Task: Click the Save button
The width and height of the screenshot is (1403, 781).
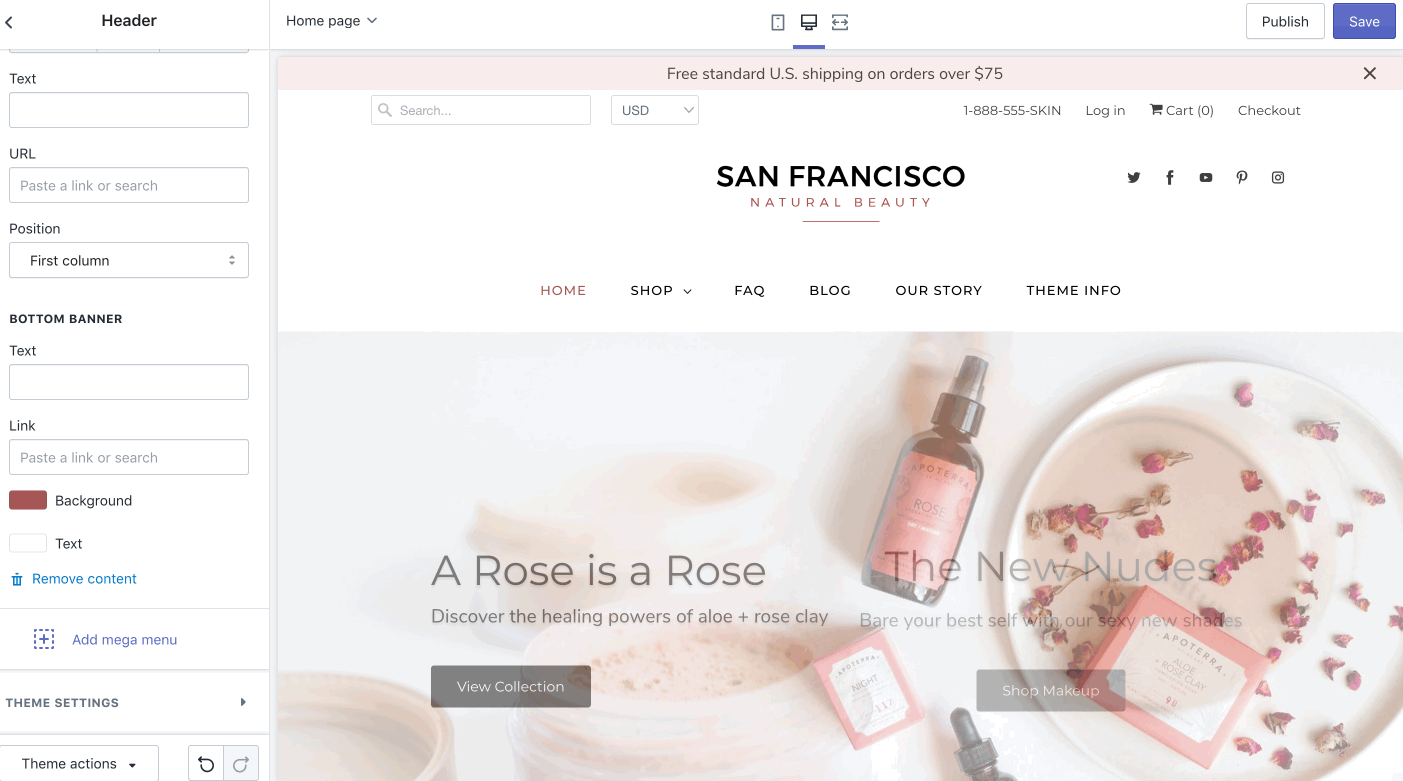Action: [x=1364, y=21]
